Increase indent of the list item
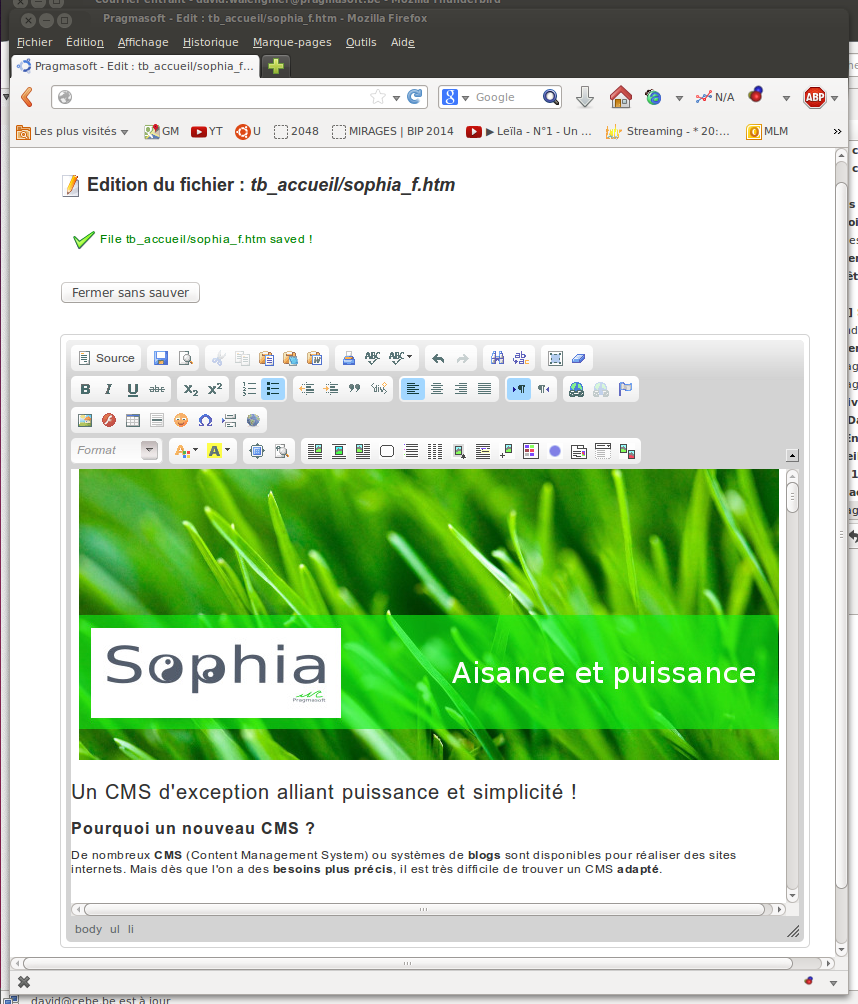Viewport: 858px width, 1004px height. point(330,389)
